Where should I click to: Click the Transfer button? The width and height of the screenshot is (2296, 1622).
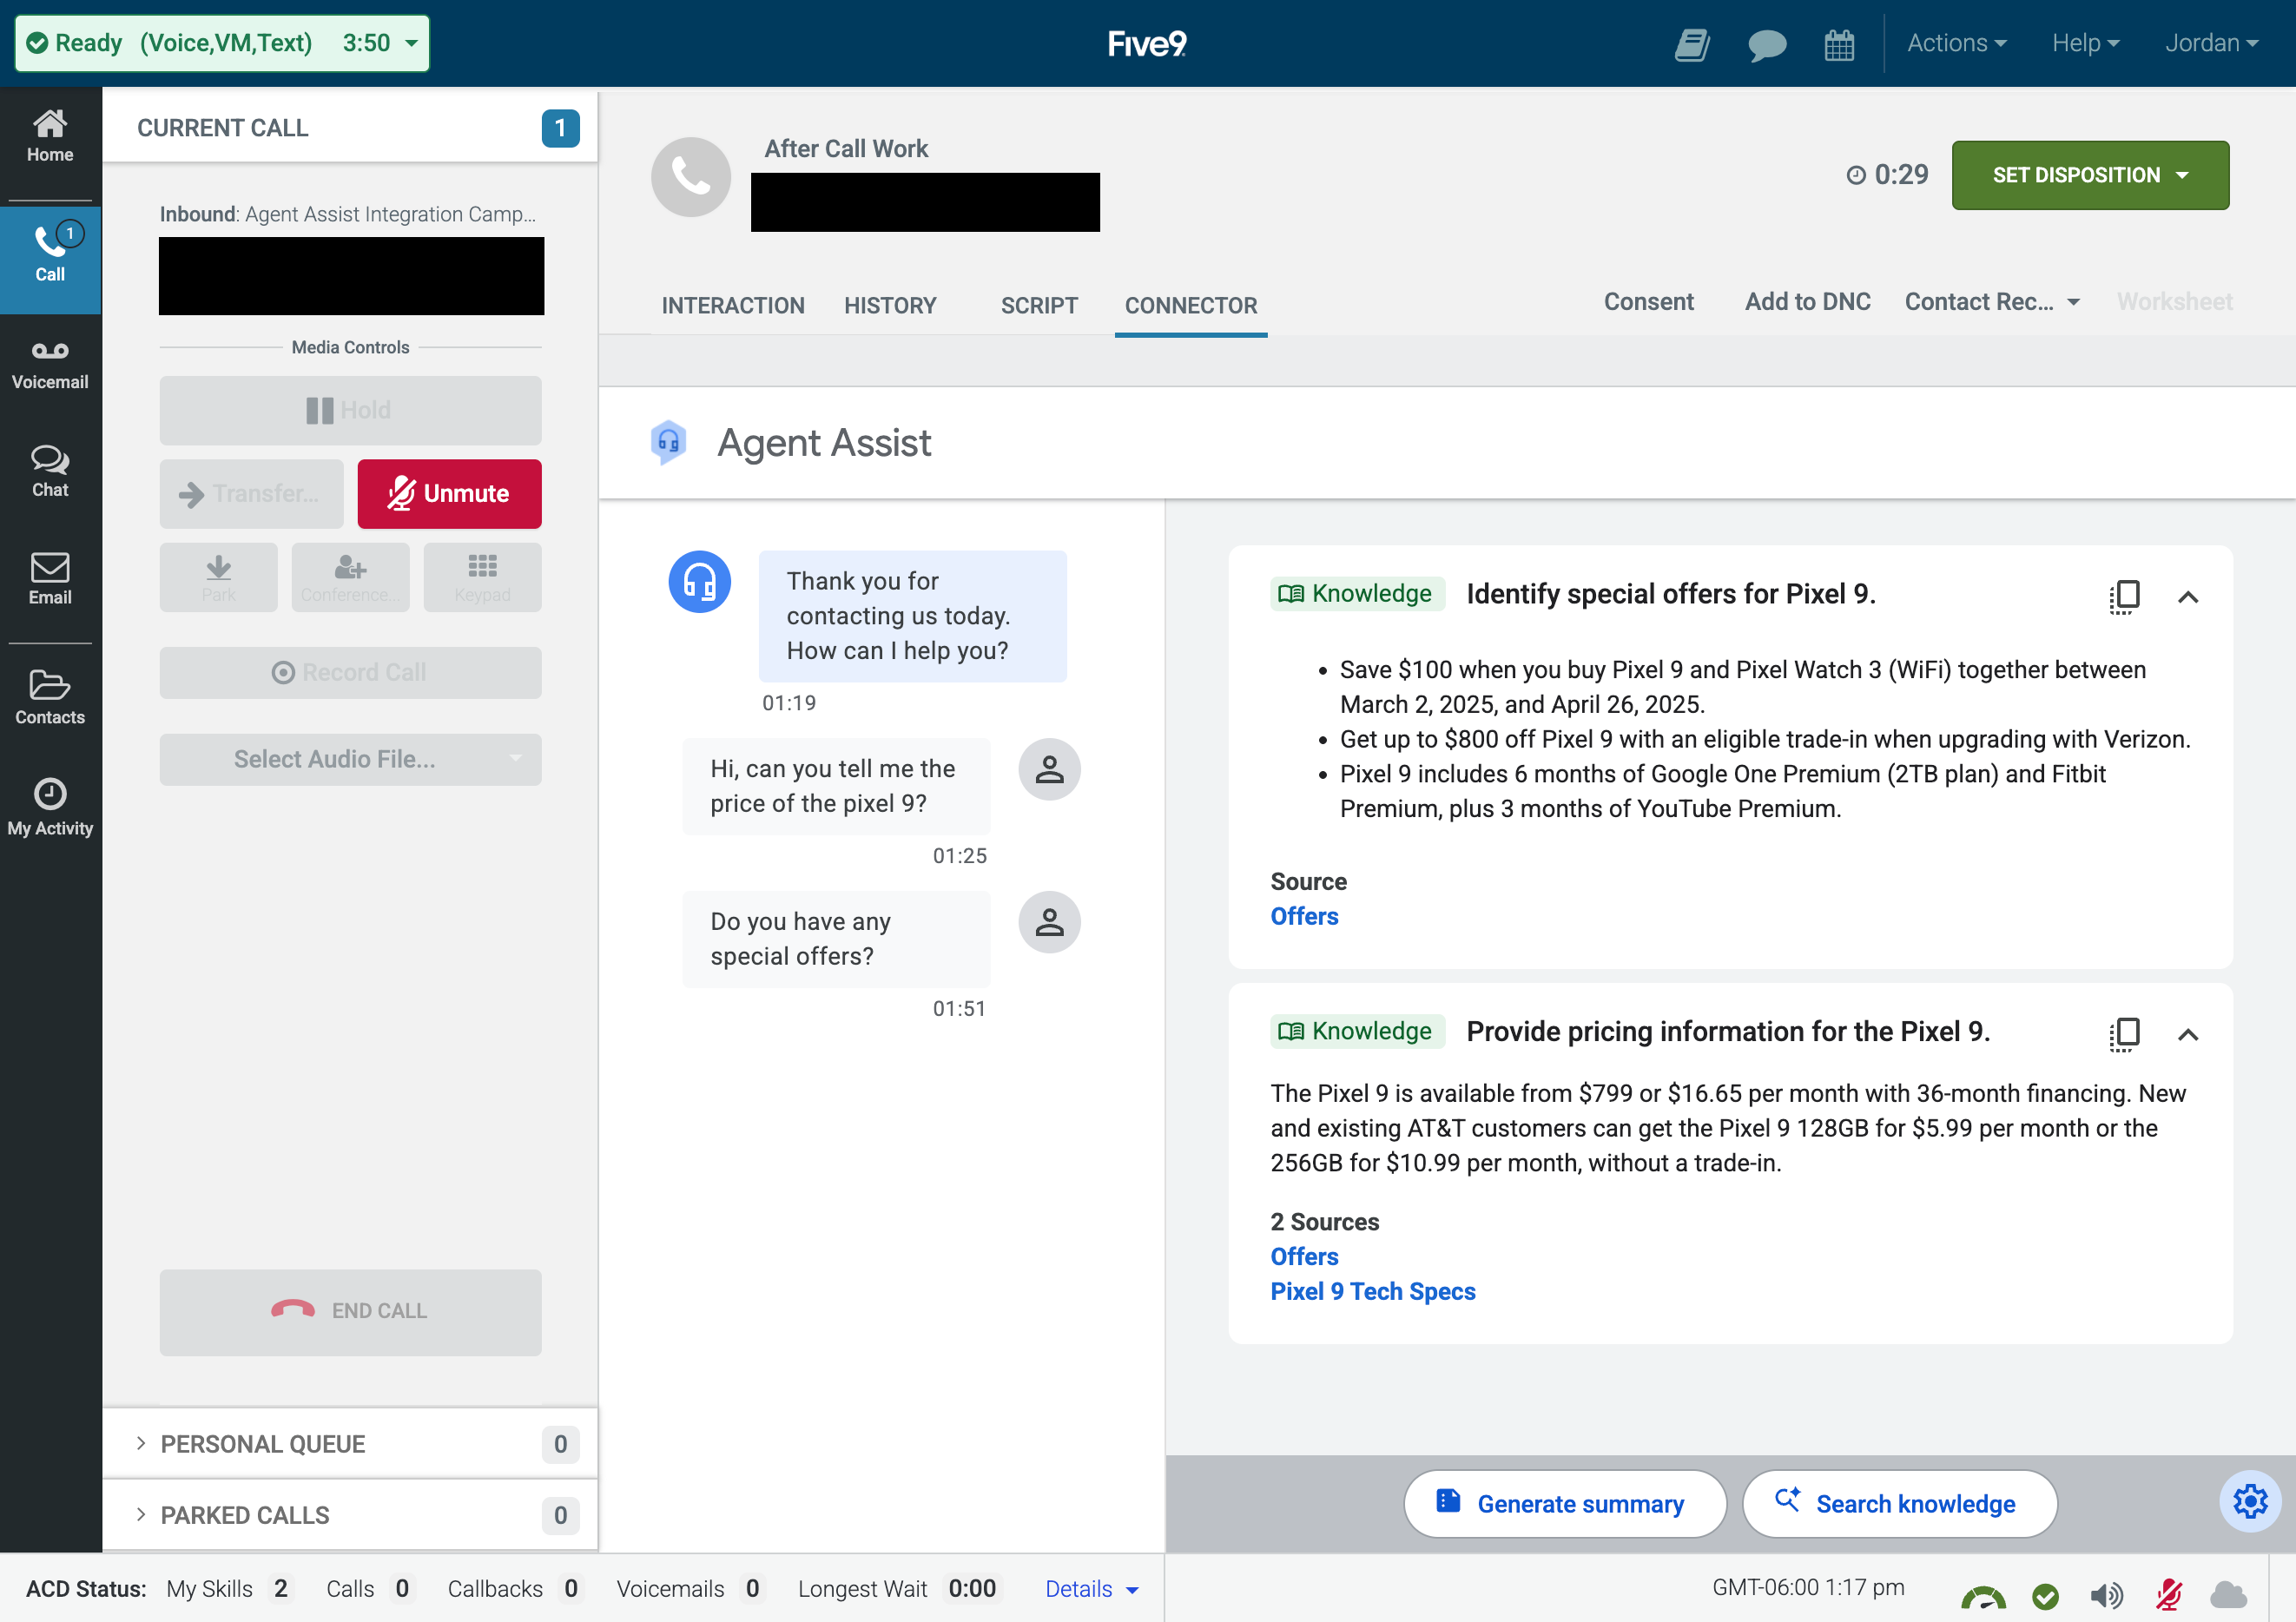251,494
